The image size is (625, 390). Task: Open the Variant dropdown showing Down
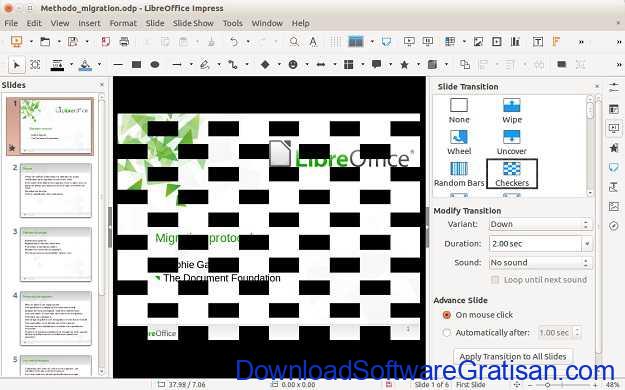[540, 225]
